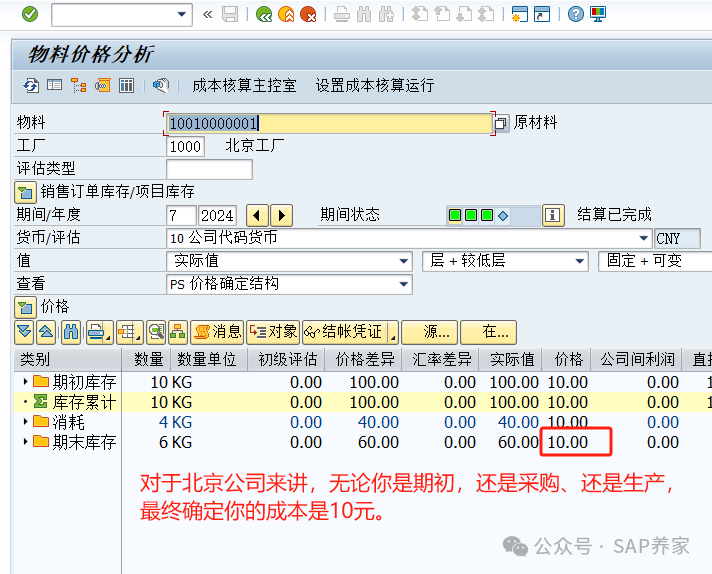This screenshot has width=712, height=574.
Task: Open the search help next to material field
Action: tap(500, 124)
